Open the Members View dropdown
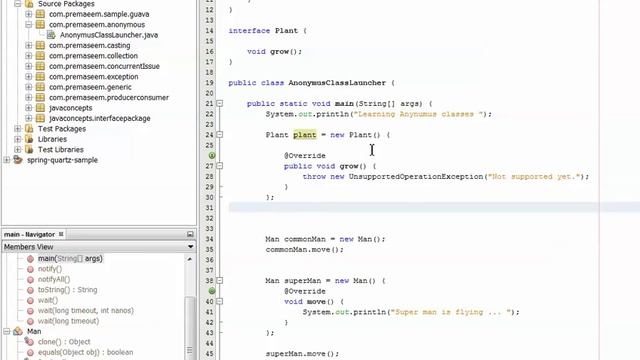Viewport: 640px width, 360px height. click(x=190, y=247)
